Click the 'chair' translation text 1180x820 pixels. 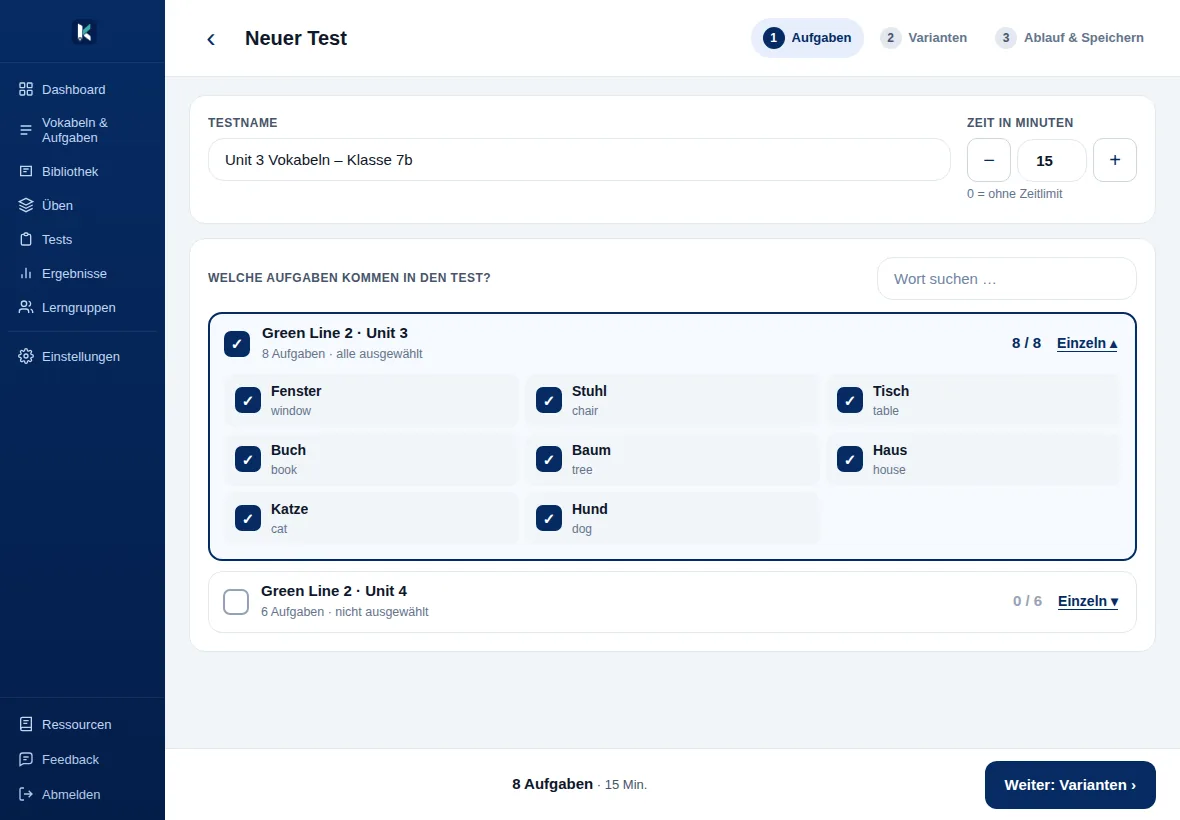click(x=585, y=411)
